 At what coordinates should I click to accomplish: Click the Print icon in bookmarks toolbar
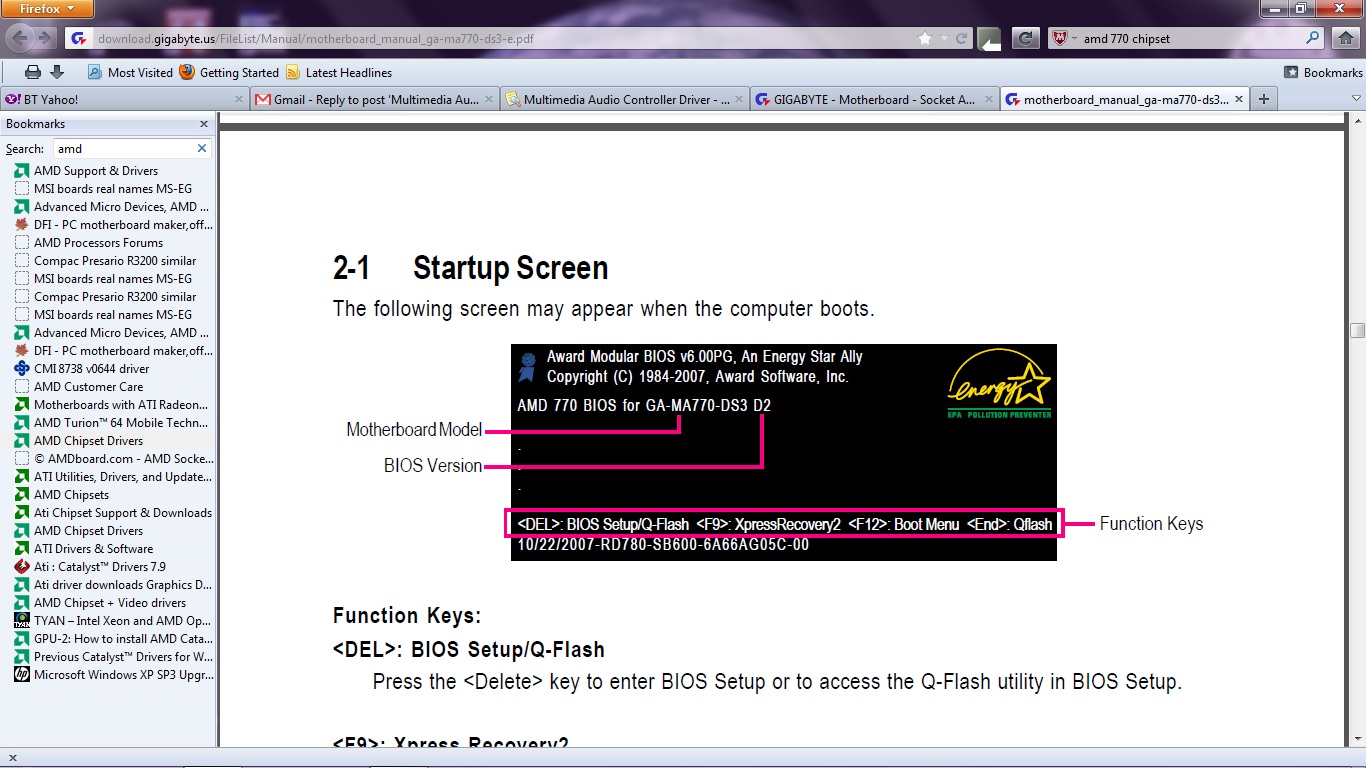[x=33, y=72]
